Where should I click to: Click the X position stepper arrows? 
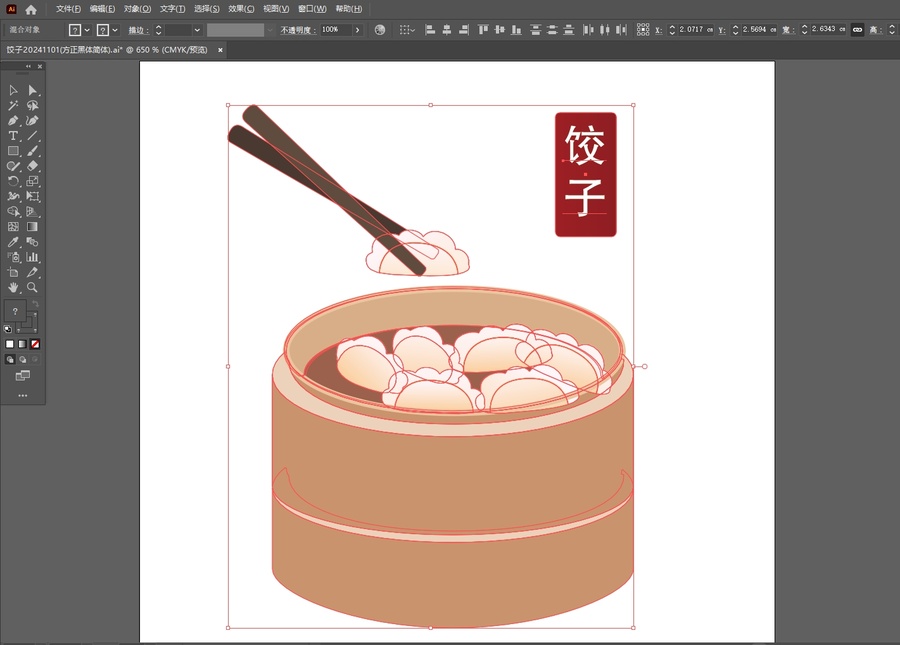672,30
